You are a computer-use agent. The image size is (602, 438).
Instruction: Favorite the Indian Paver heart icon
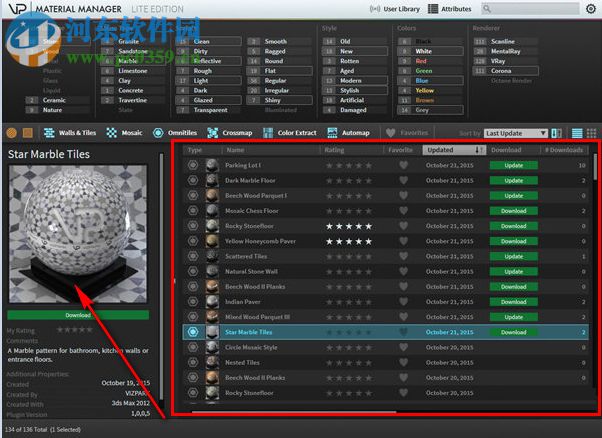coord(403,302)
